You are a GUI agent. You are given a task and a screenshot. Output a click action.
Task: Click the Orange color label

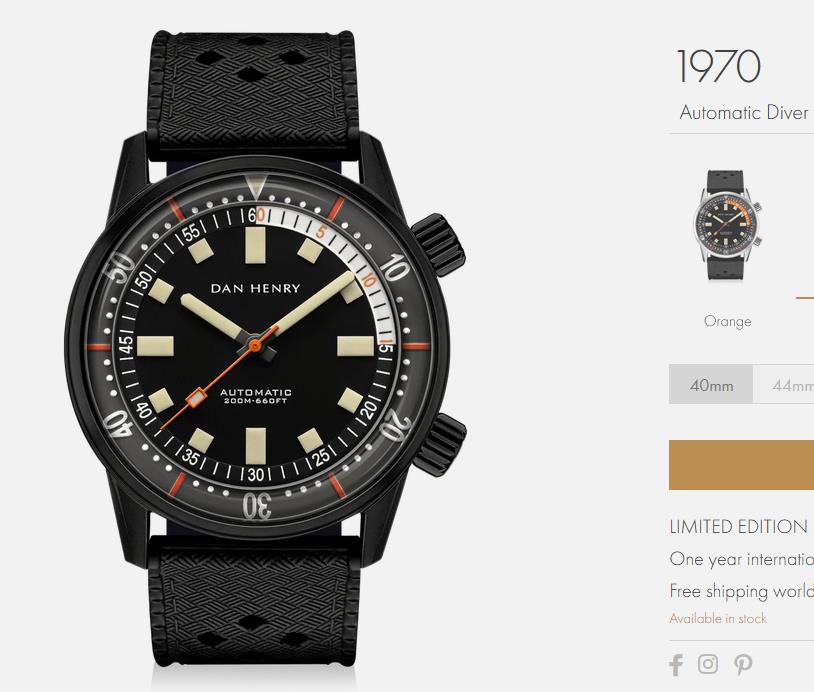click(x=727, y=321)
